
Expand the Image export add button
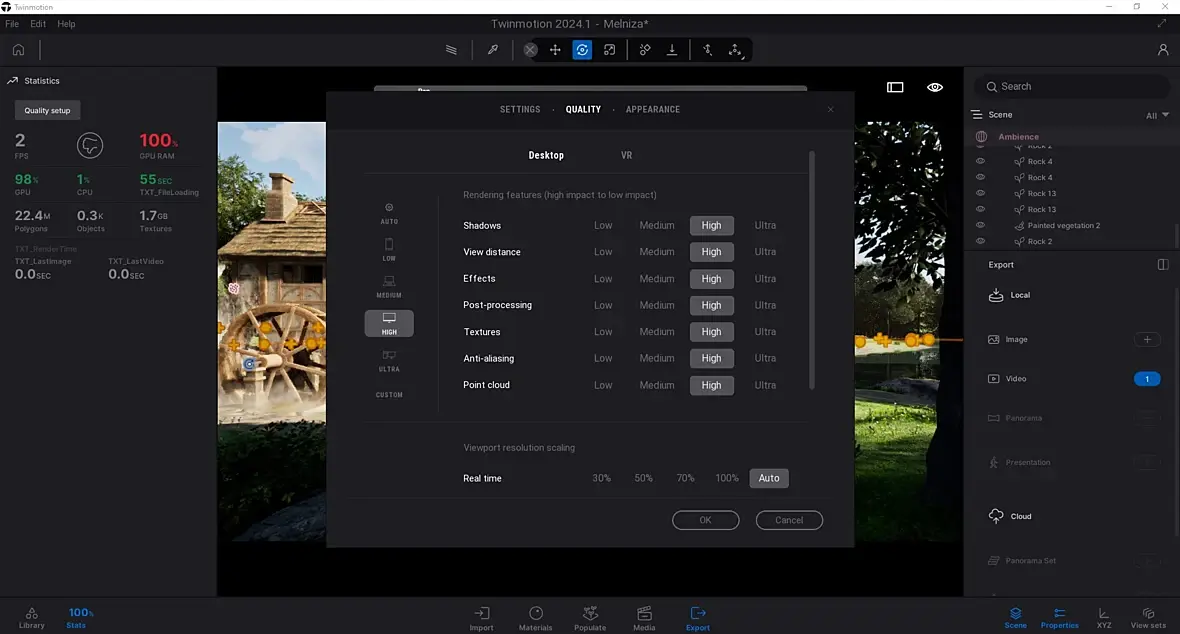pyautogui.click(x=1147, y=340)
